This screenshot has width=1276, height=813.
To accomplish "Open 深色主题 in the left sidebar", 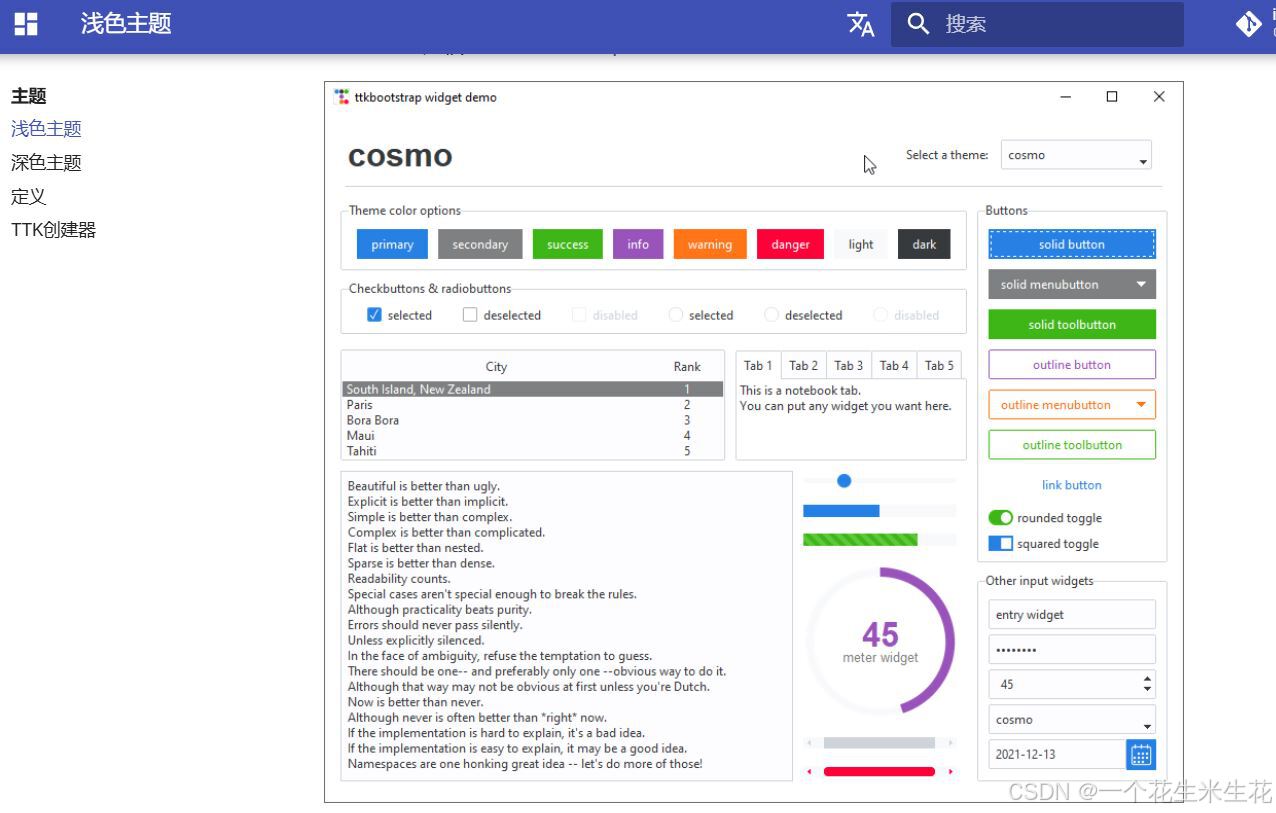I will [46, 162].
